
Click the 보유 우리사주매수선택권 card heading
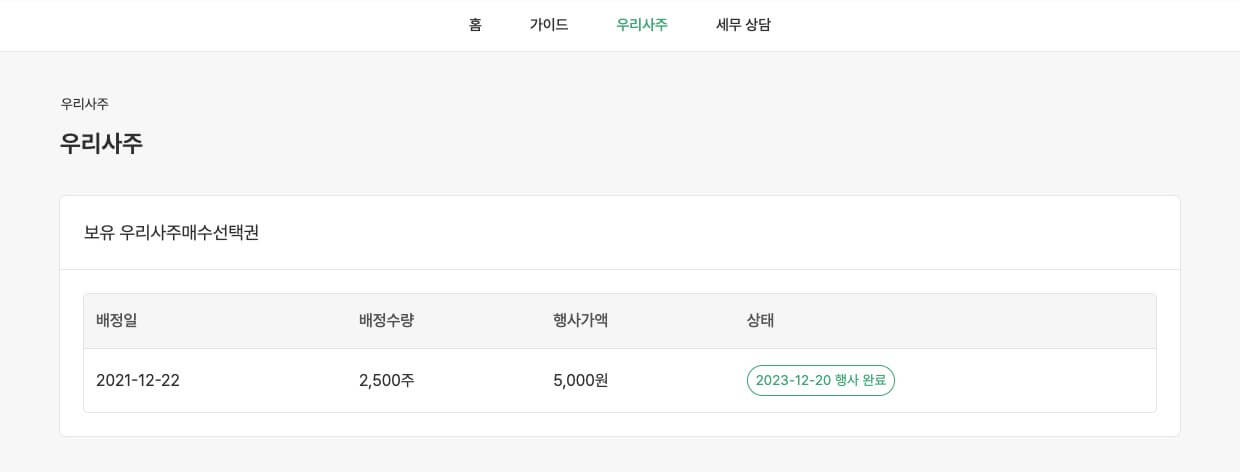172,233
